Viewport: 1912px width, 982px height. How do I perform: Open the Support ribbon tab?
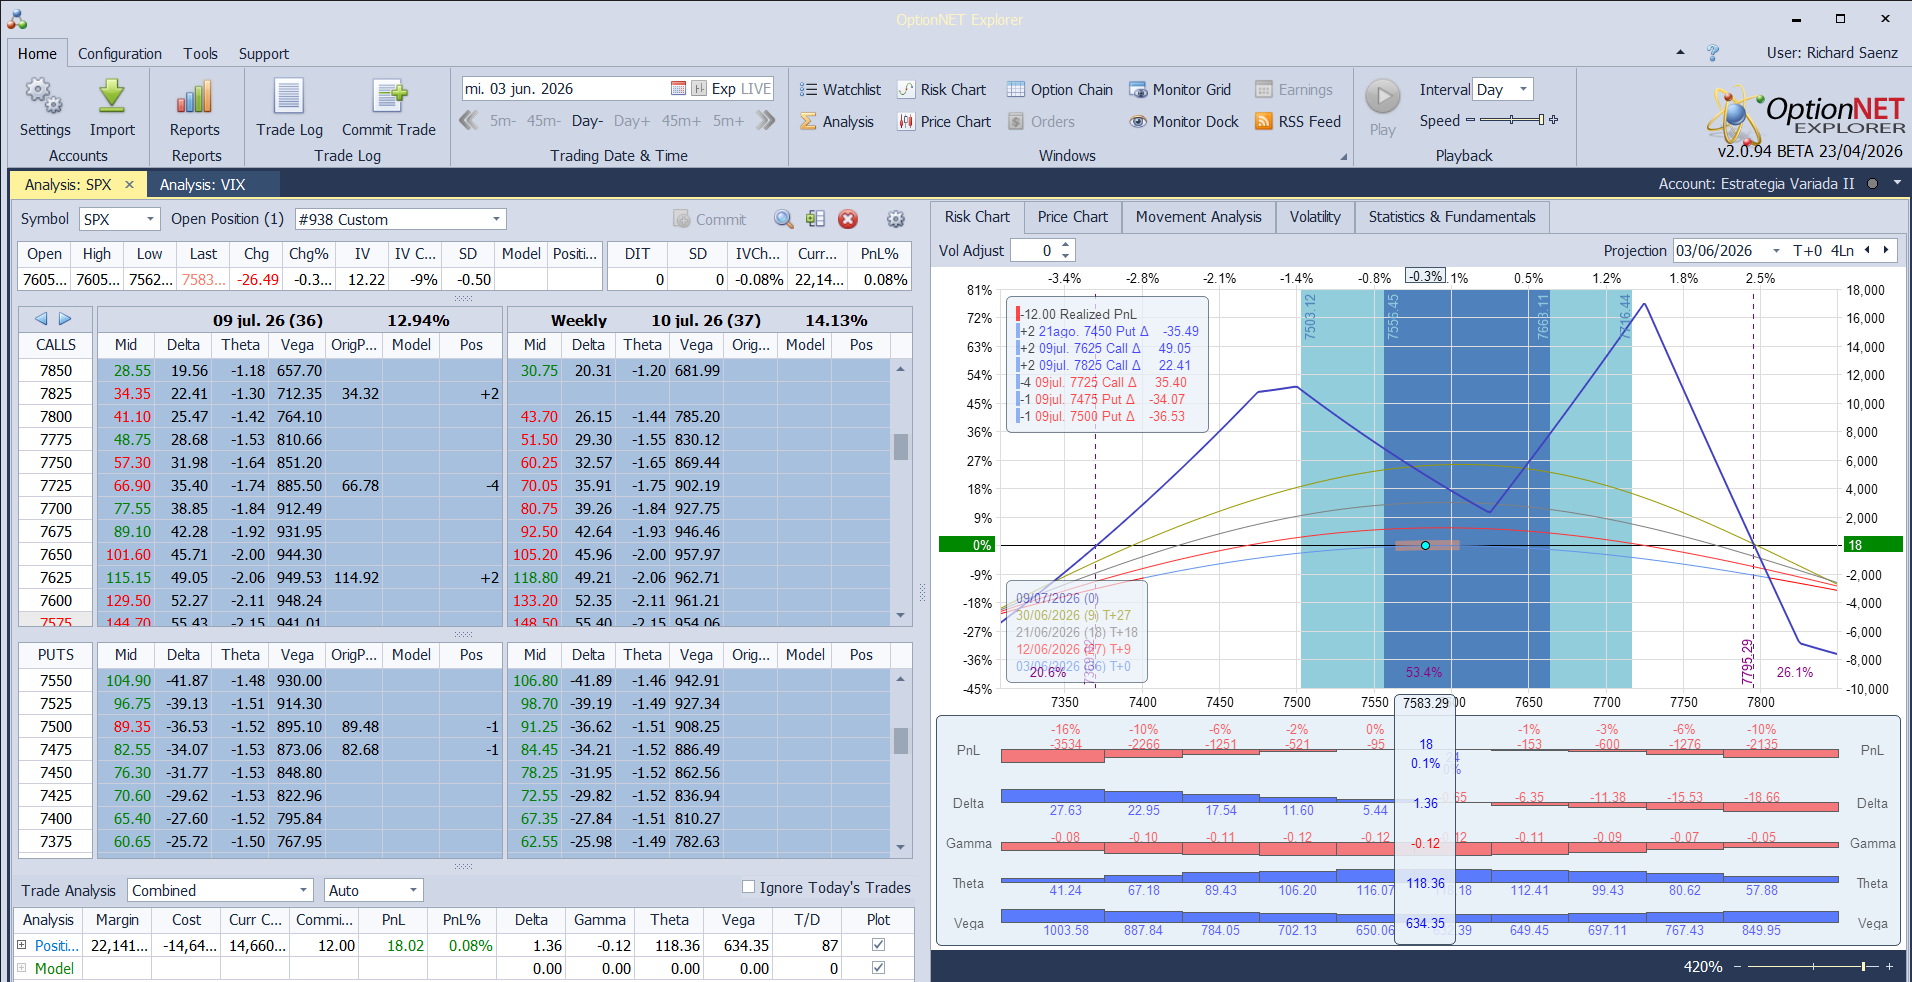(x=263, y=54)
